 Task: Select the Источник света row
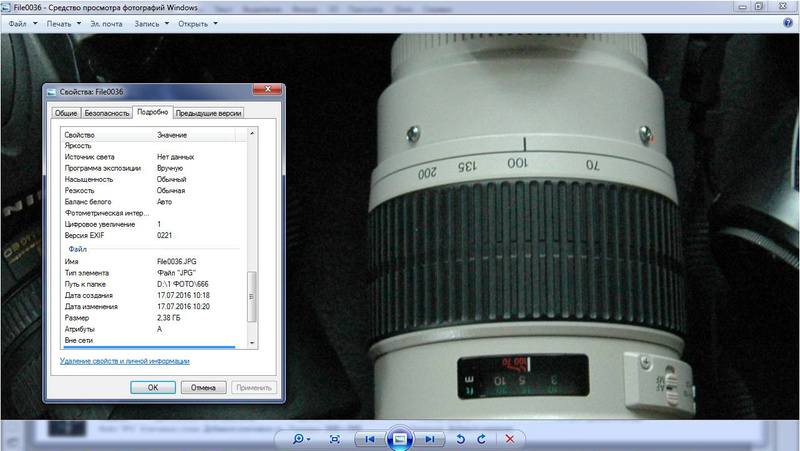pos(154,157)
